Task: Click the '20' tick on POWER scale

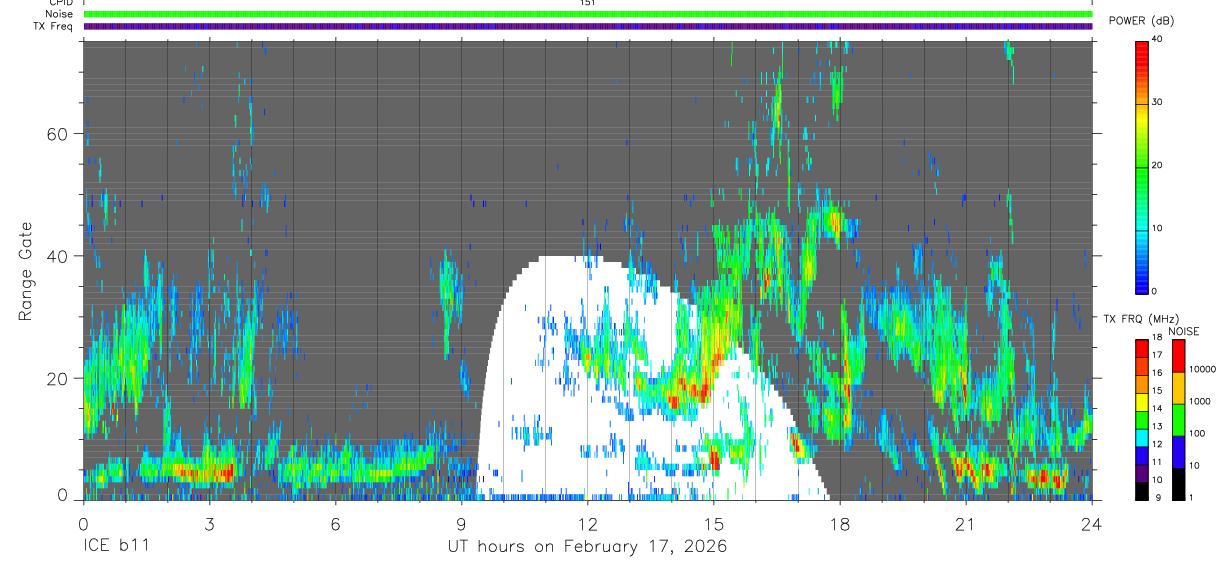Action: (x=1159, y=165)
